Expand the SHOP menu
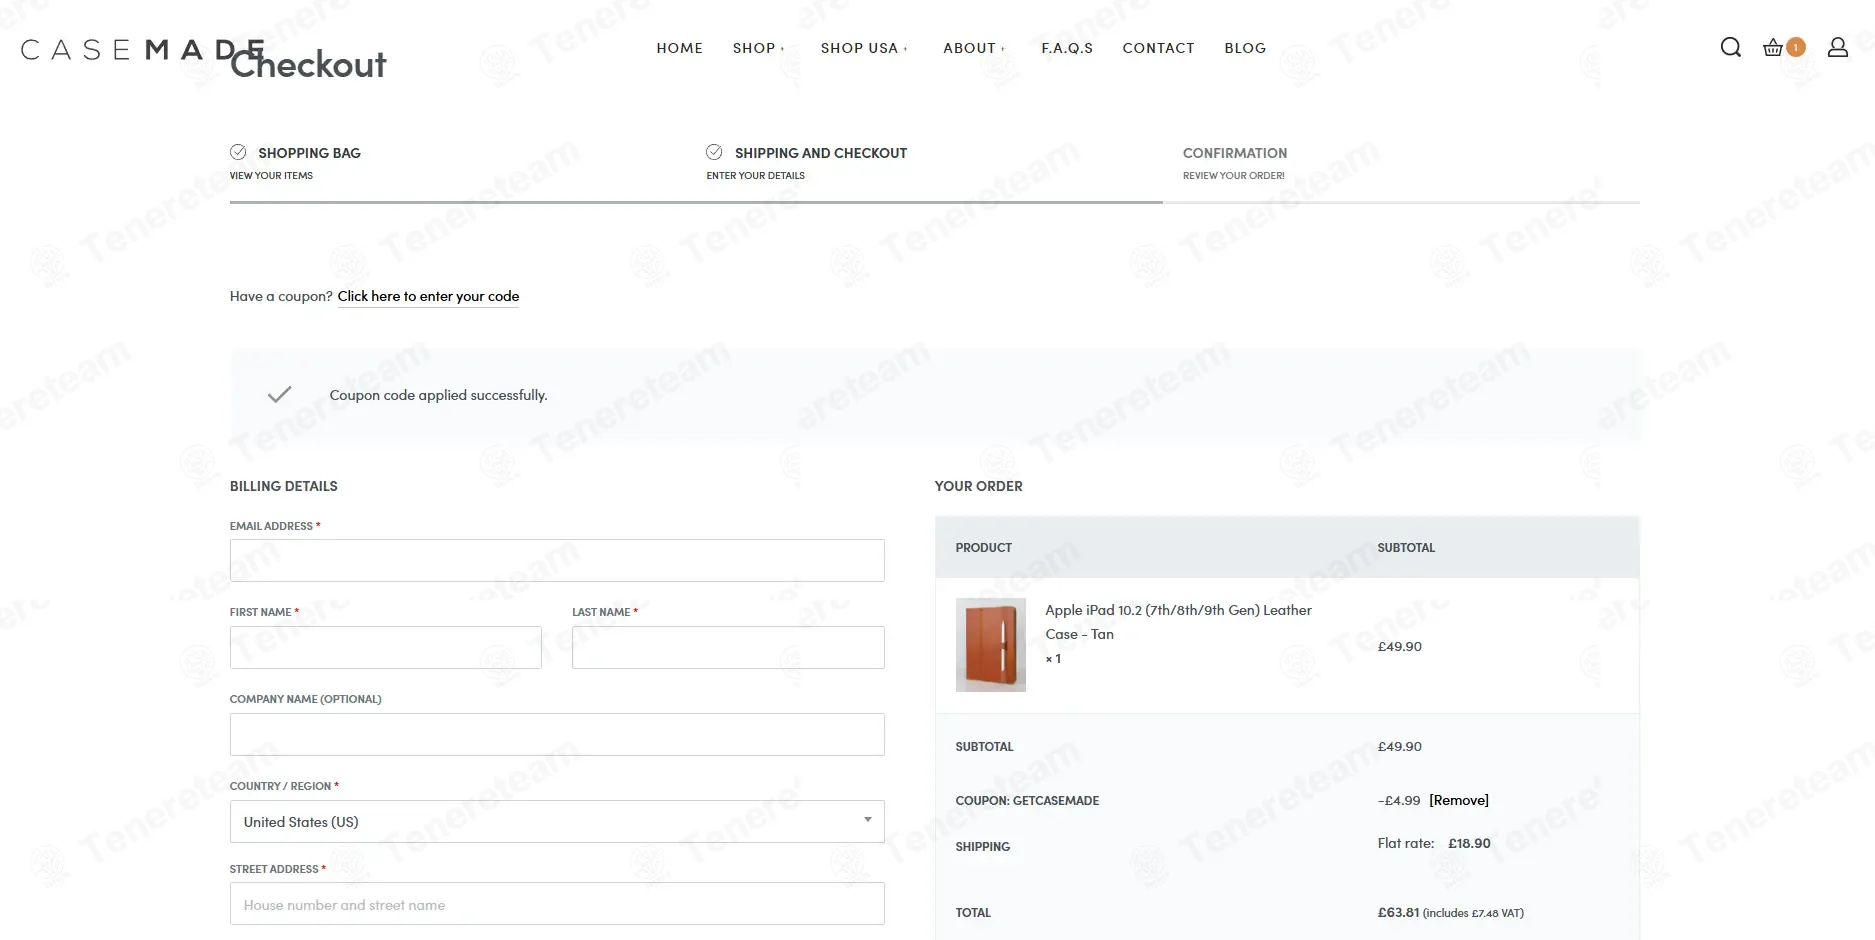1875x940 pixels. point(758,48)
